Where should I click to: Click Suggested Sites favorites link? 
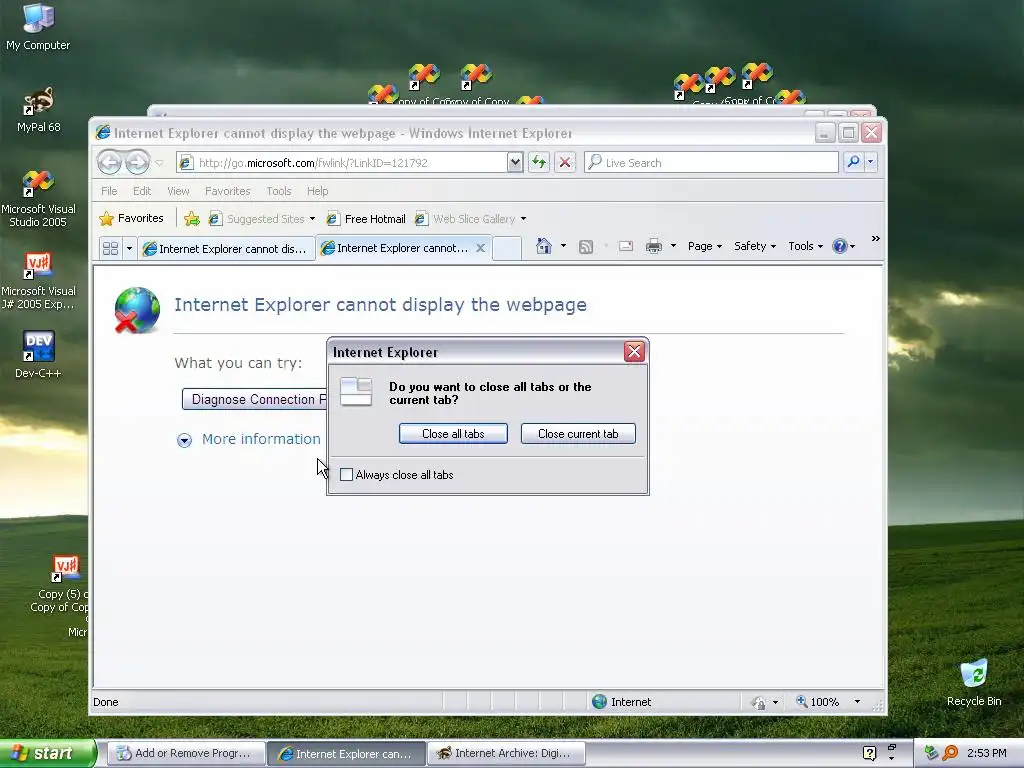[261, 219]
